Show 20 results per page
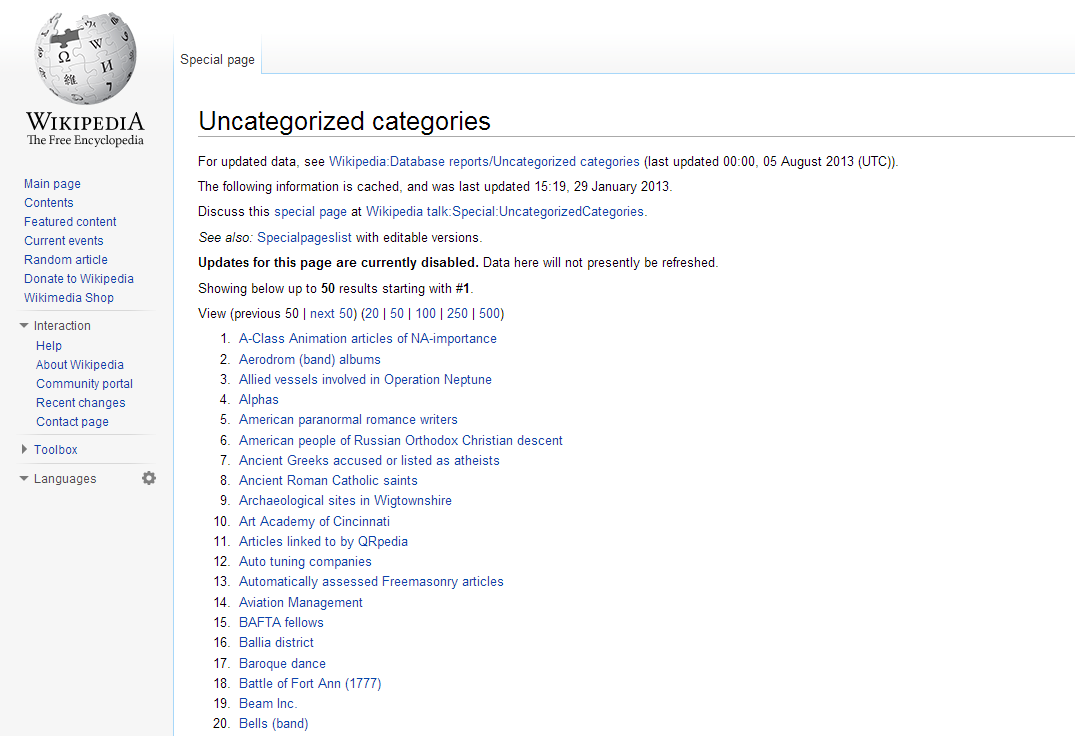The width and height of the screenshot is (1075, 736). (372, 314)
